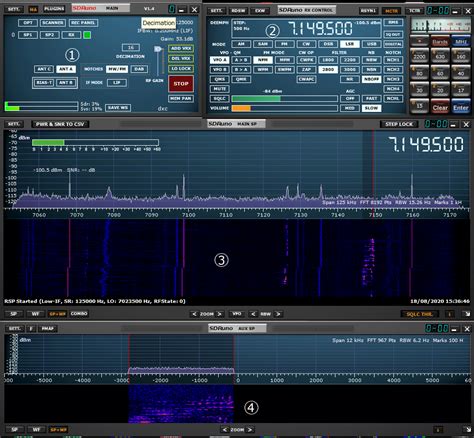
Task: Select the ANT A antenna input
Action: click(66, 69)
